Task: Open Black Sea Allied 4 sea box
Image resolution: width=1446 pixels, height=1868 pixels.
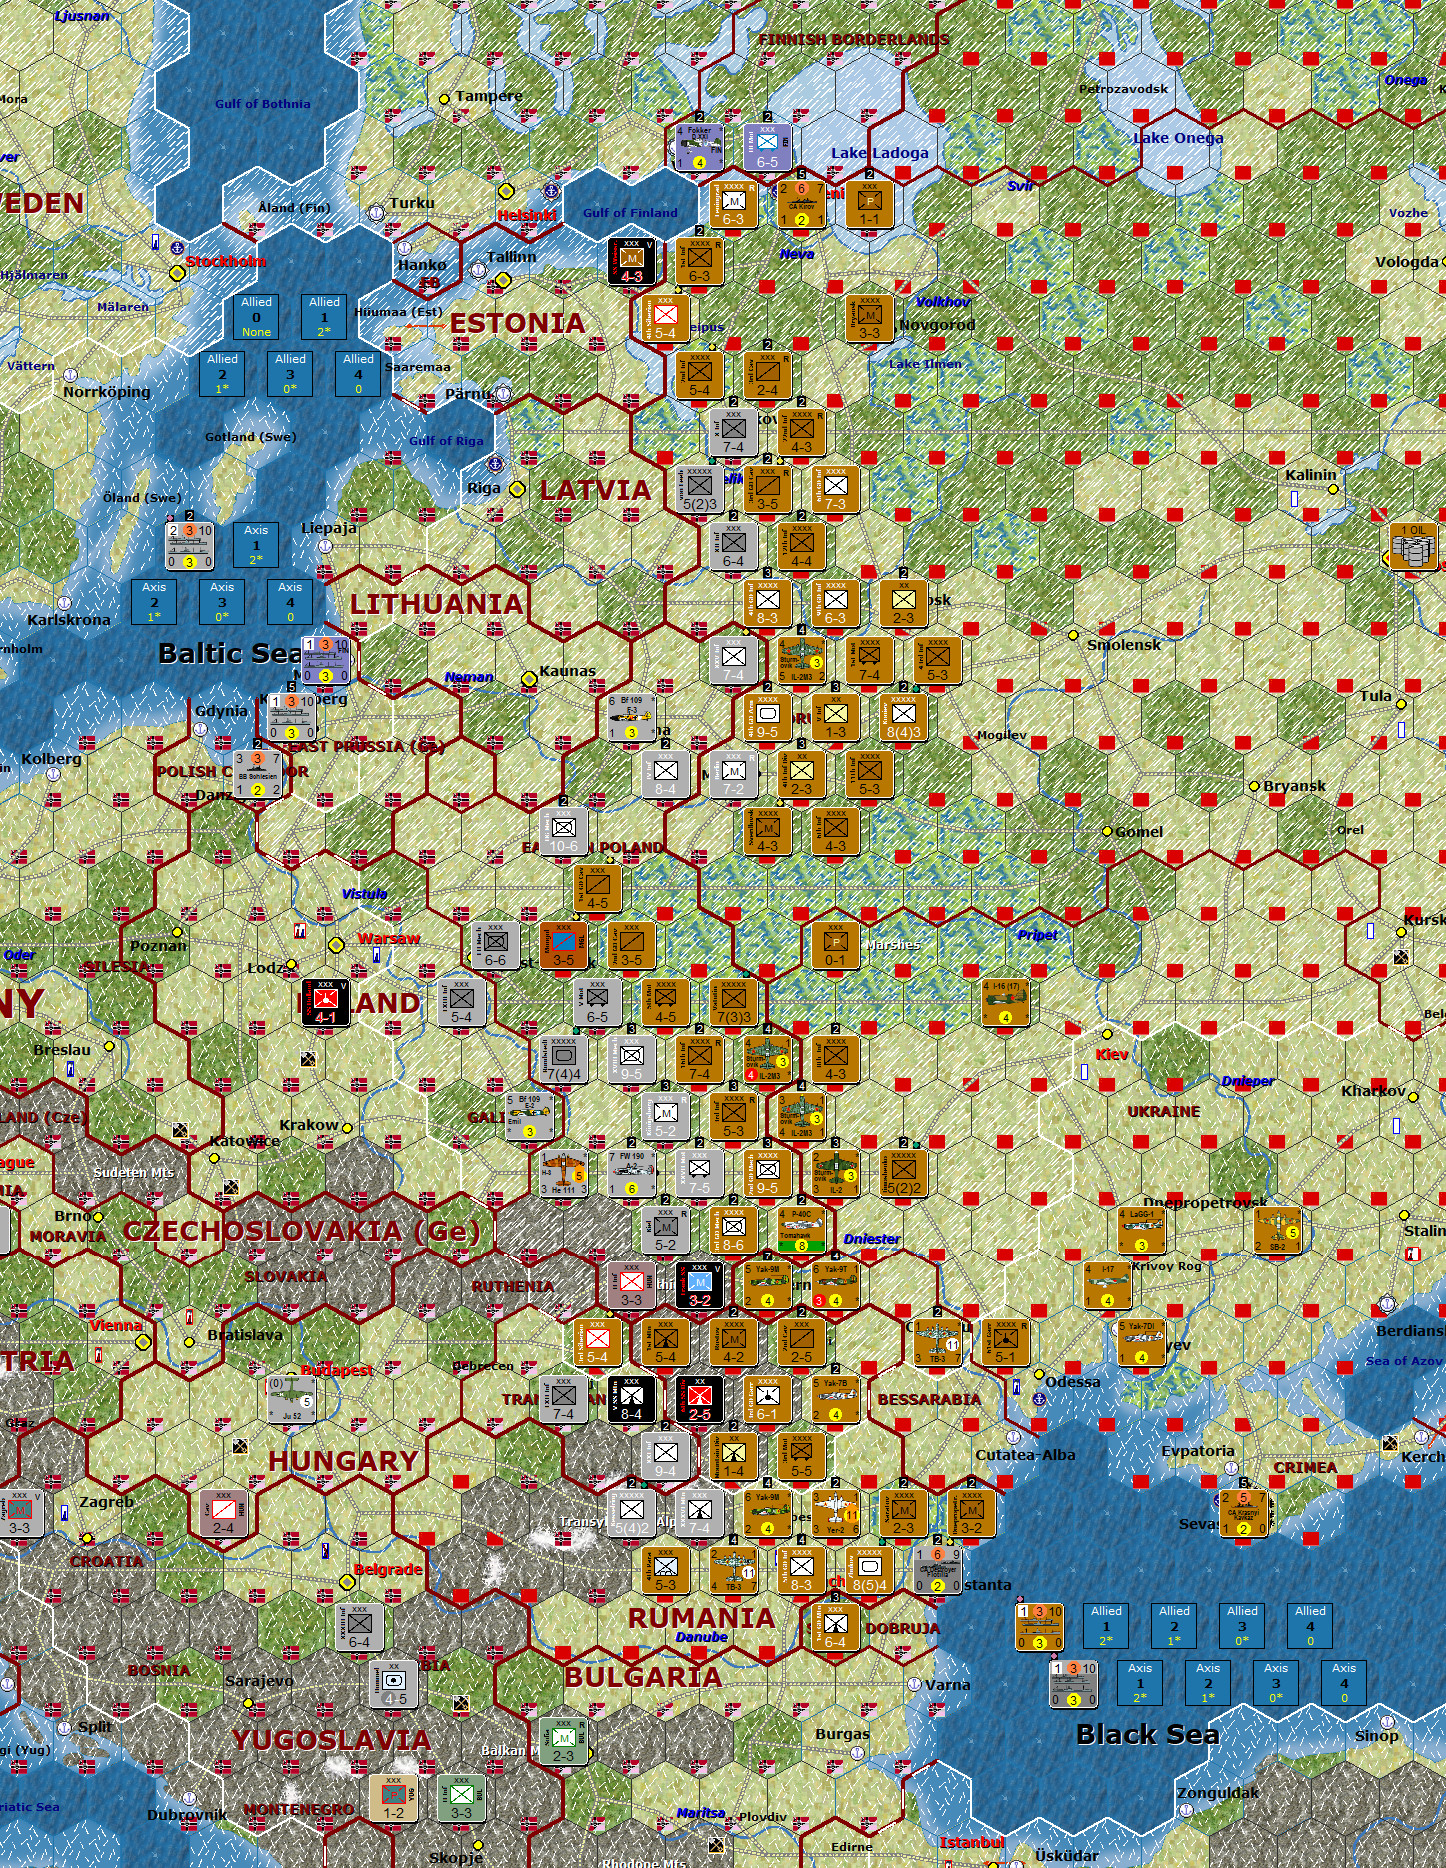Action: tap(1310, 1626)
